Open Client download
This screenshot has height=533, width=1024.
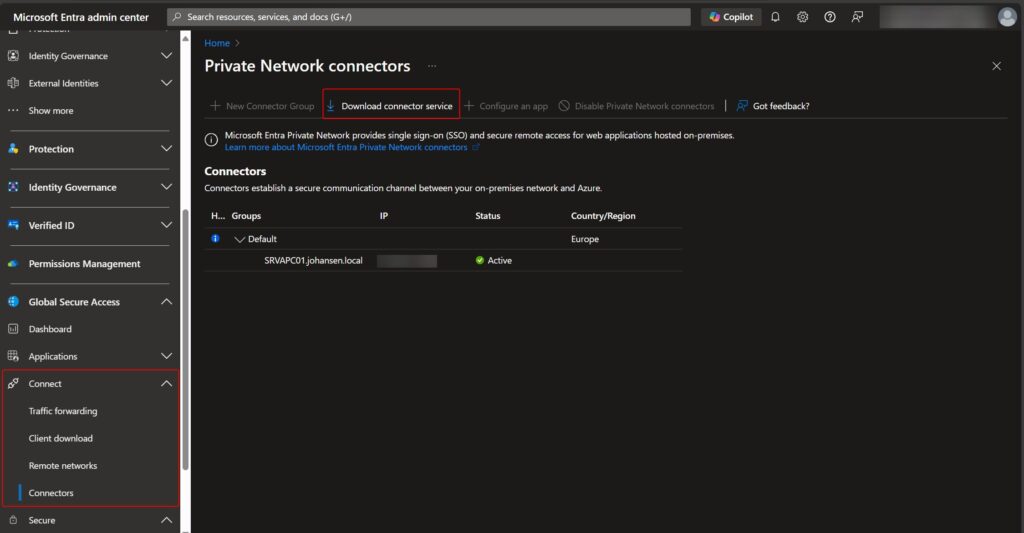click(x=61, y=438)
